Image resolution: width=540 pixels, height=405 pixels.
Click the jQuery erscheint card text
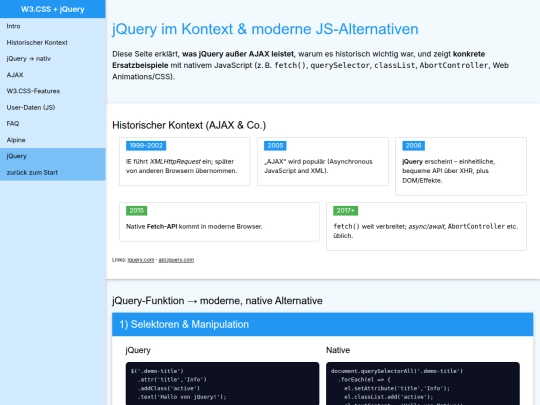click(x=448, y=171)
